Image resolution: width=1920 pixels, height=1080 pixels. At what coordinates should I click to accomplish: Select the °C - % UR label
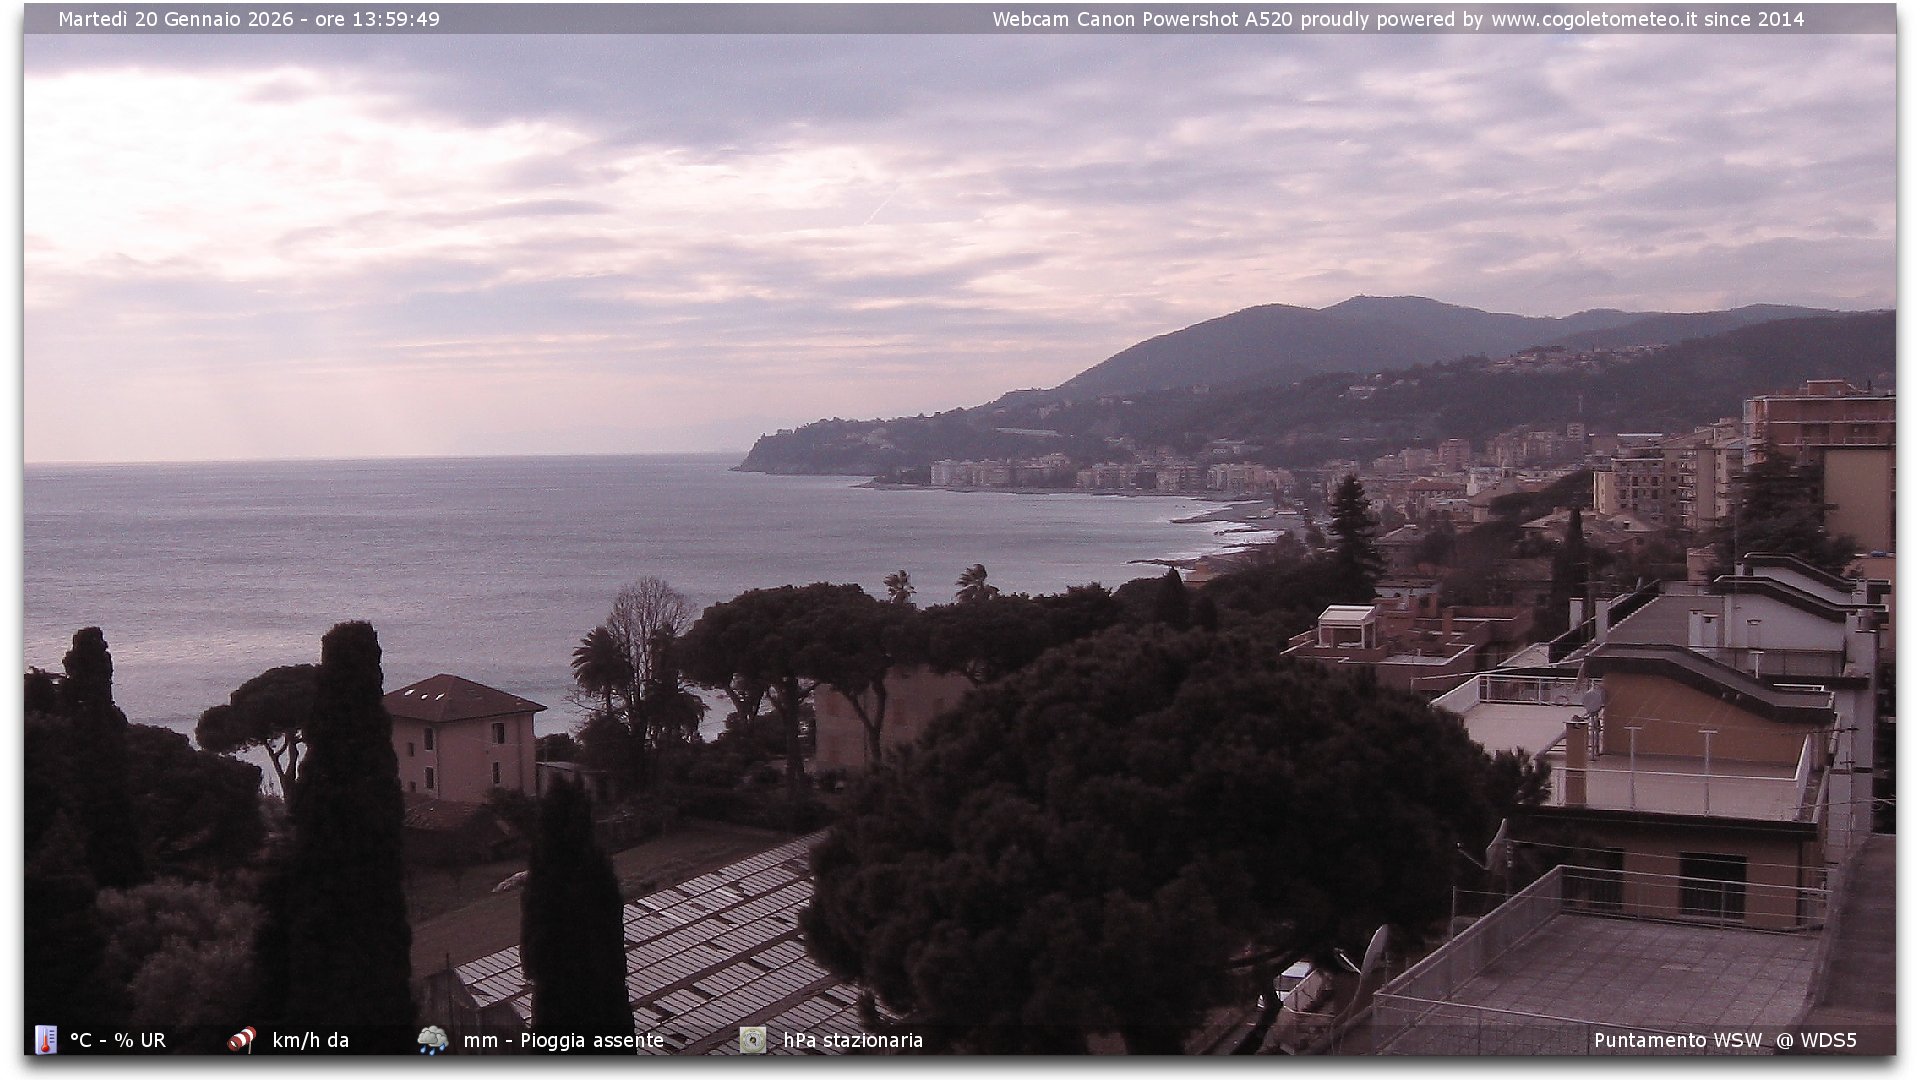pyautogui.click(x=117, y=1040)
